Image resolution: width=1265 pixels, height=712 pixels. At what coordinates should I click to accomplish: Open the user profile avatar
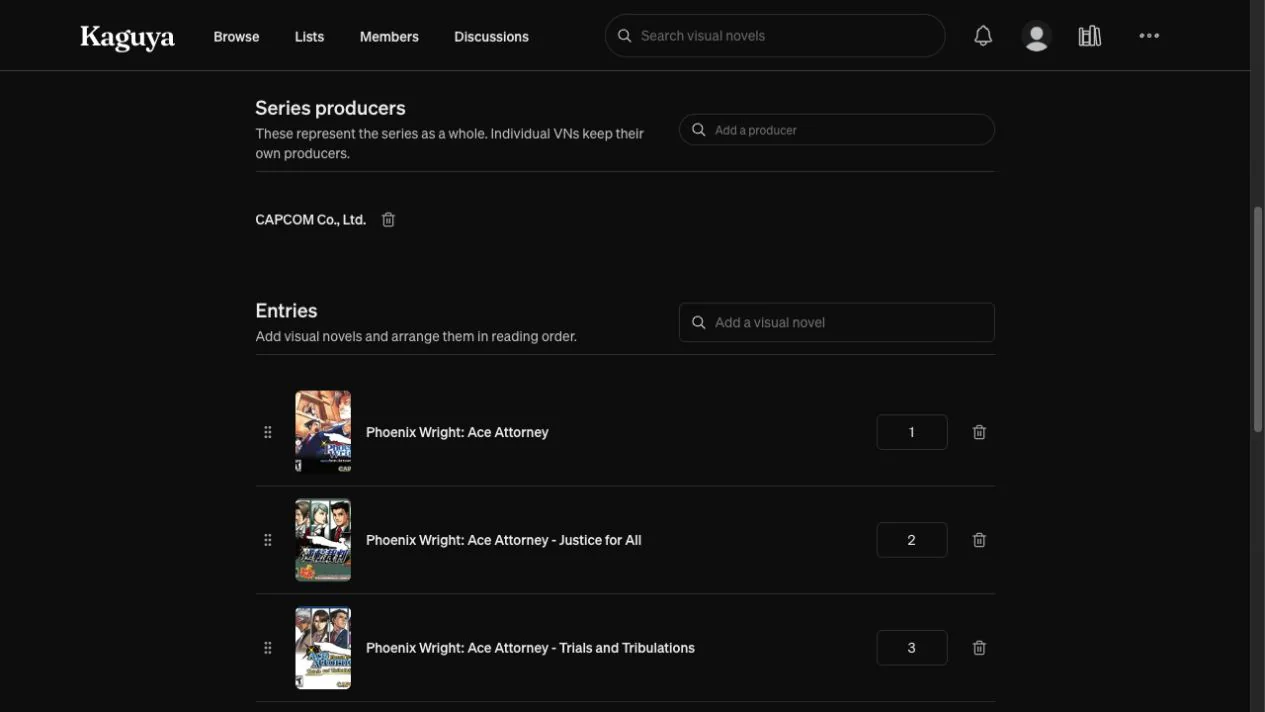click(1037, 37)
